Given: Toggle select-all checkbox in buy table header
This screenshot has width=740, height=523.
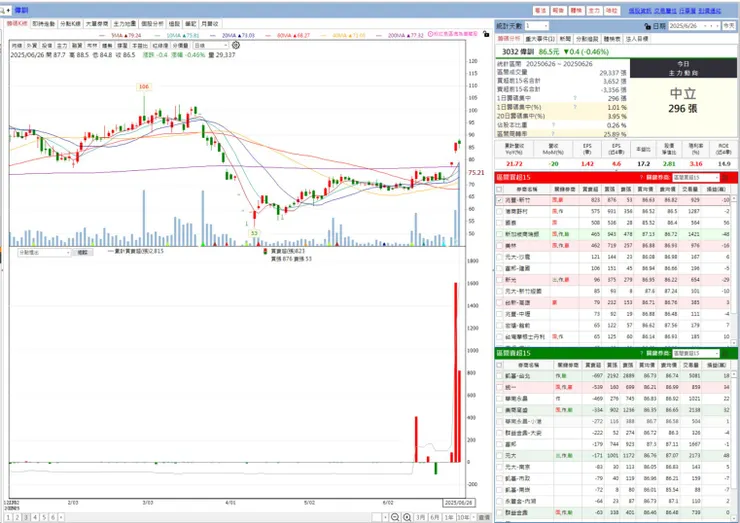Looking at the screenshot, I should (499, 189).
